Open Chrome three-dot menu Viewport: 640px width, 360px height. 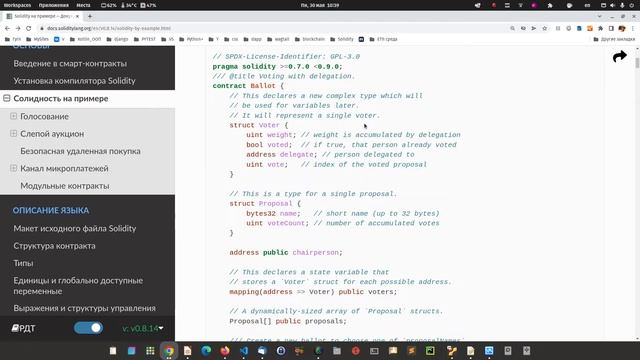click(x=633, y=28)
